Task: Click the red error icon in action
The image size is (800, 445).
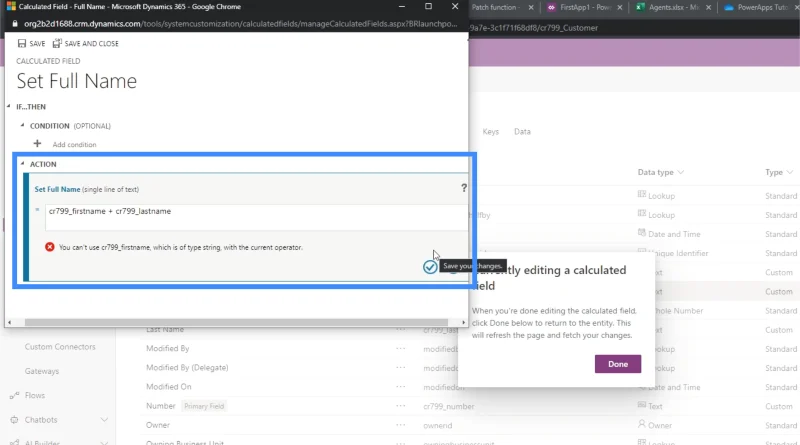Action: pyautogui.click(x=49, y=247)
